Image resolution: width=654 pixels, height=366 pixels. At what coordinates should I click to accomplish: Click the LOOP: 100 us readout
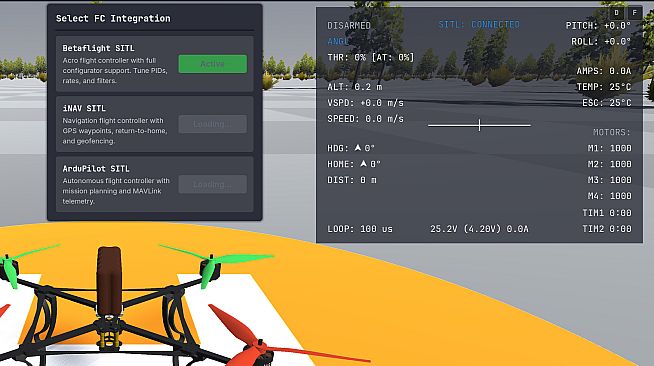tap(360, 229)
